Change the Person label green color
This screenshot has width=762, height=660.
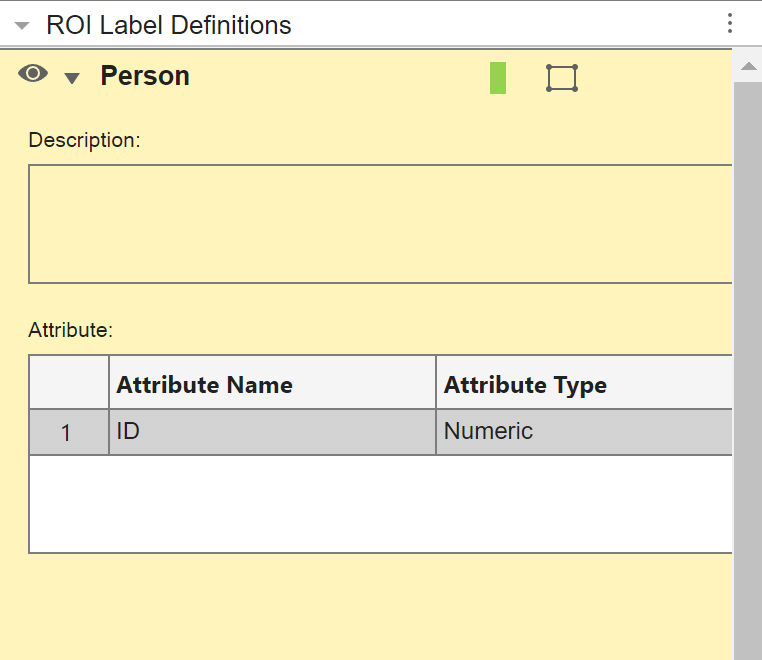(497, 78)
